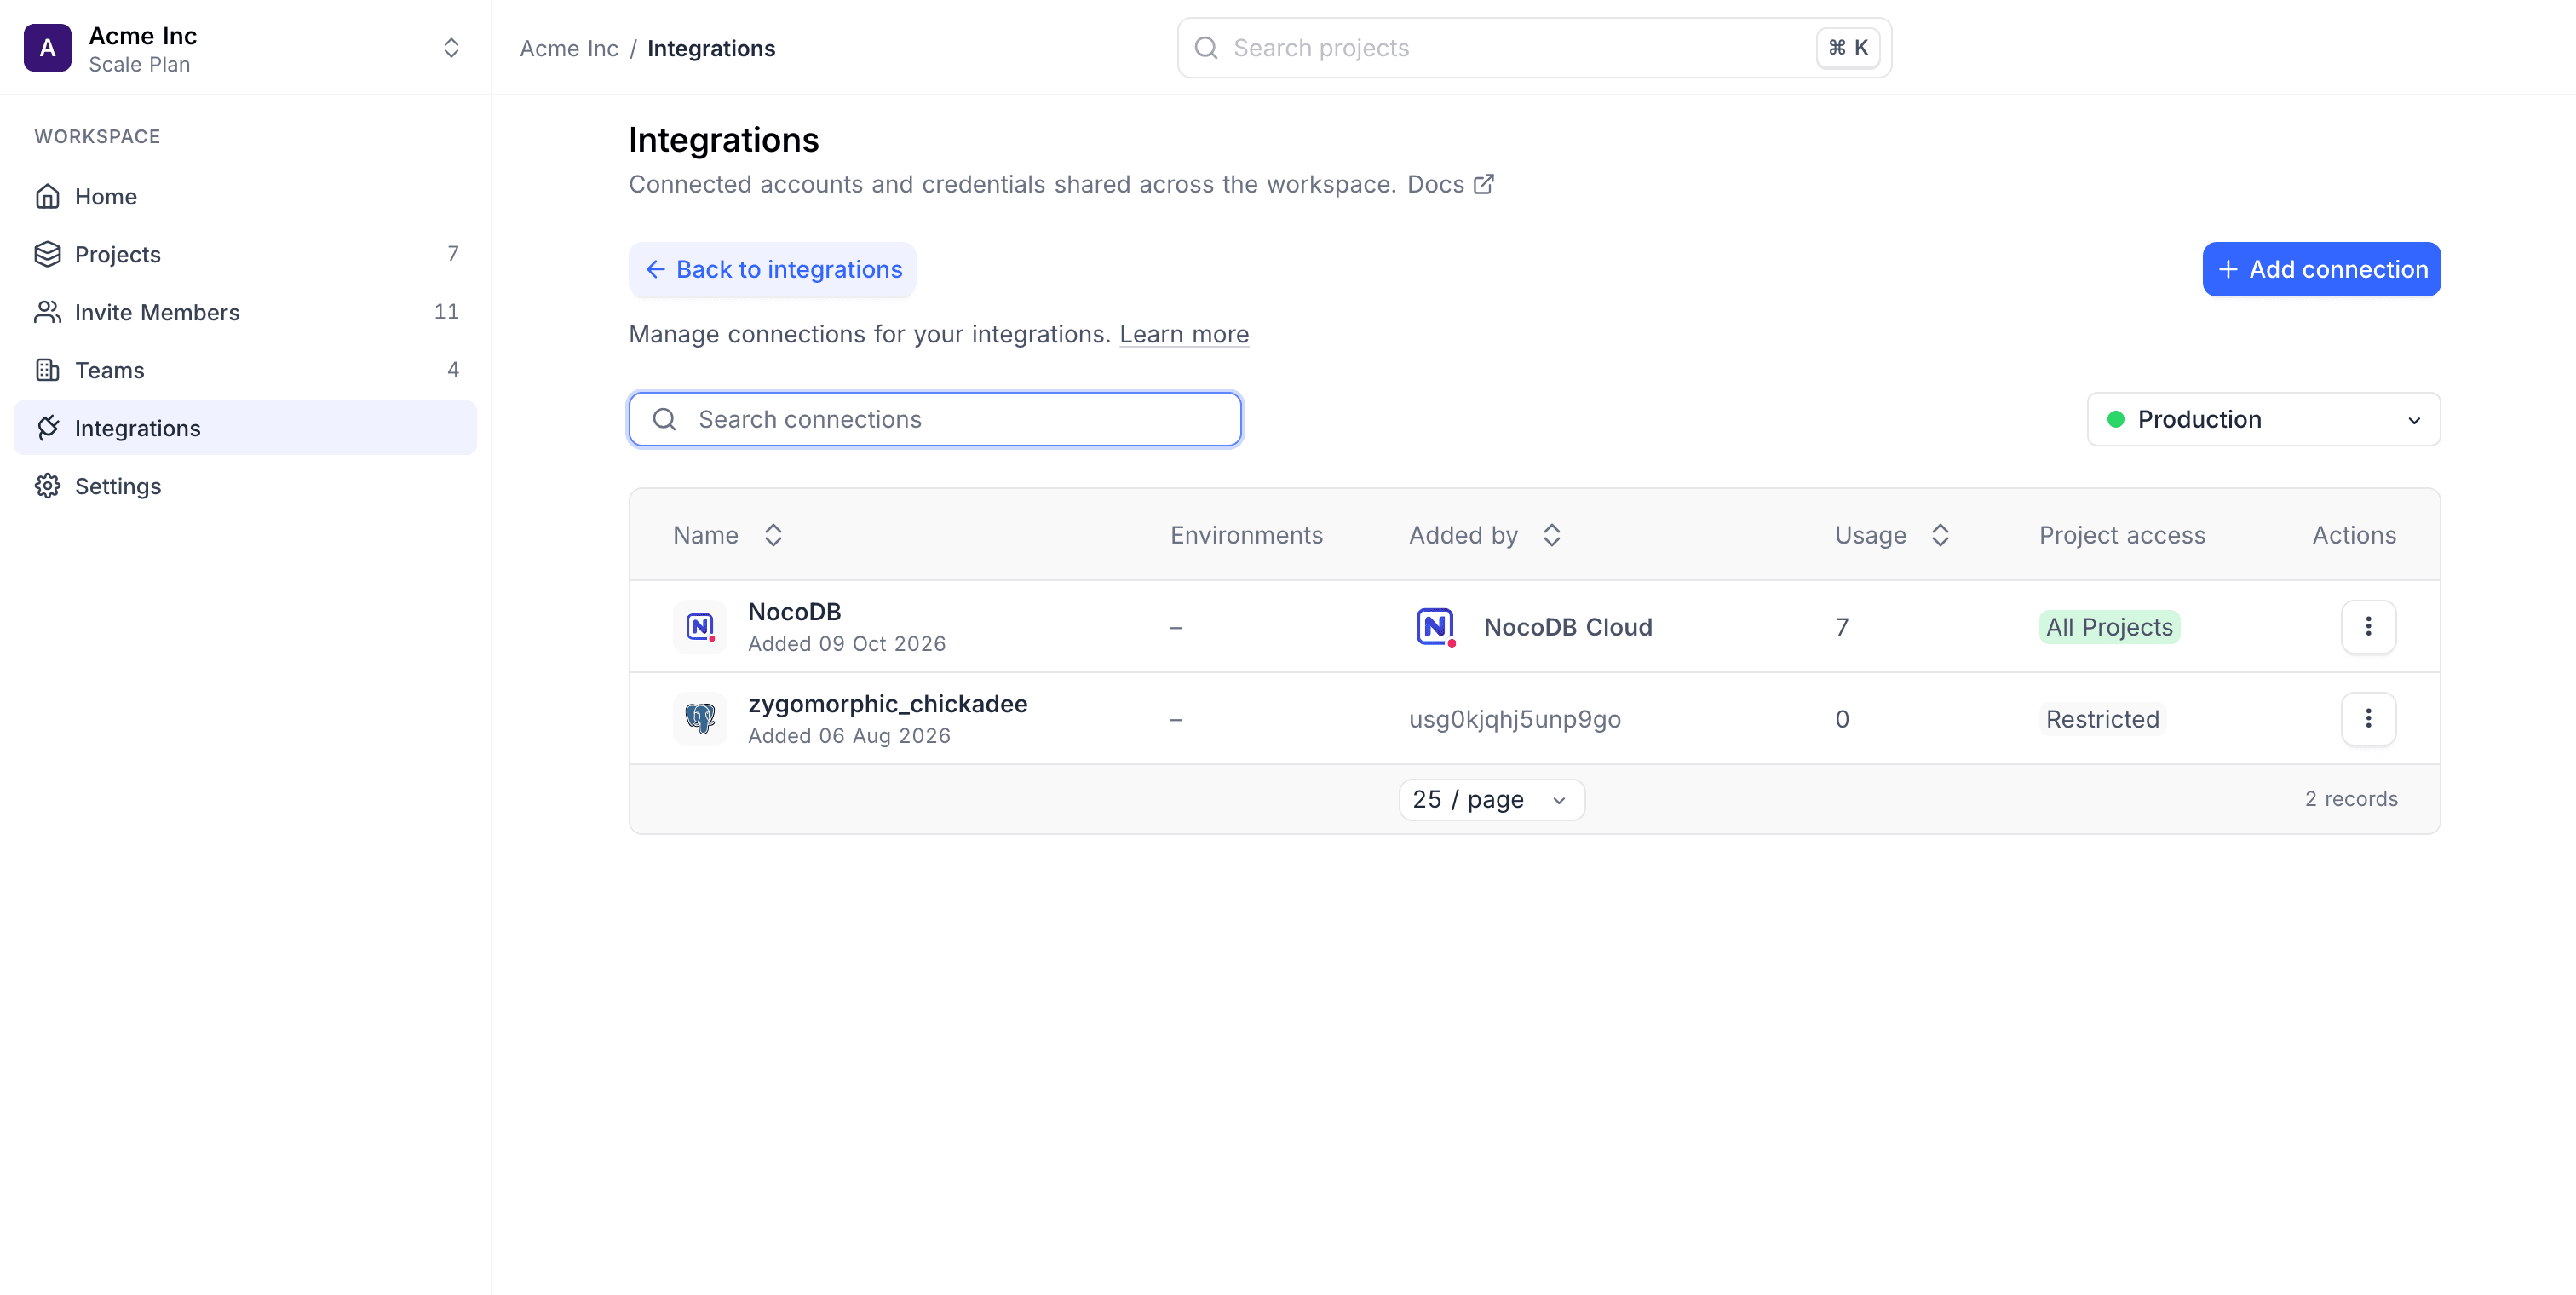The image size is (2576, 1295).
Task: Click the NocoDB Cloud logo icon
Action: [x=1435, y=627]
